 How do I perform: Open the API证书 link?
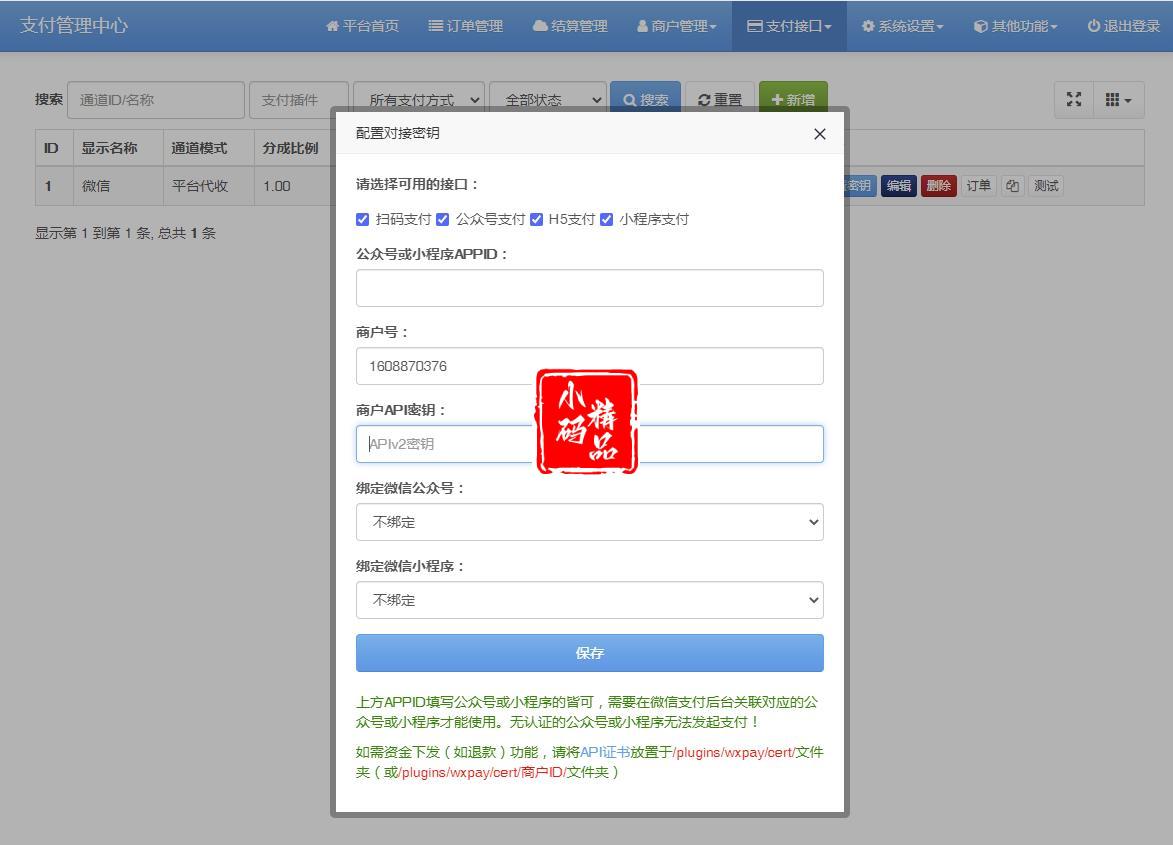click(x=604, y=752)
